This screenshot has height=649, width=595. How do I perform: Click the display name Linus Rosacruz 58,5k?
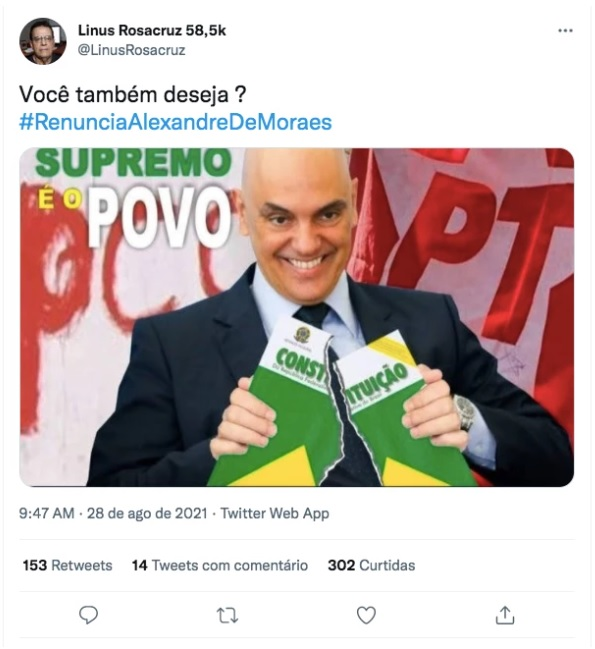pos(152,30)
